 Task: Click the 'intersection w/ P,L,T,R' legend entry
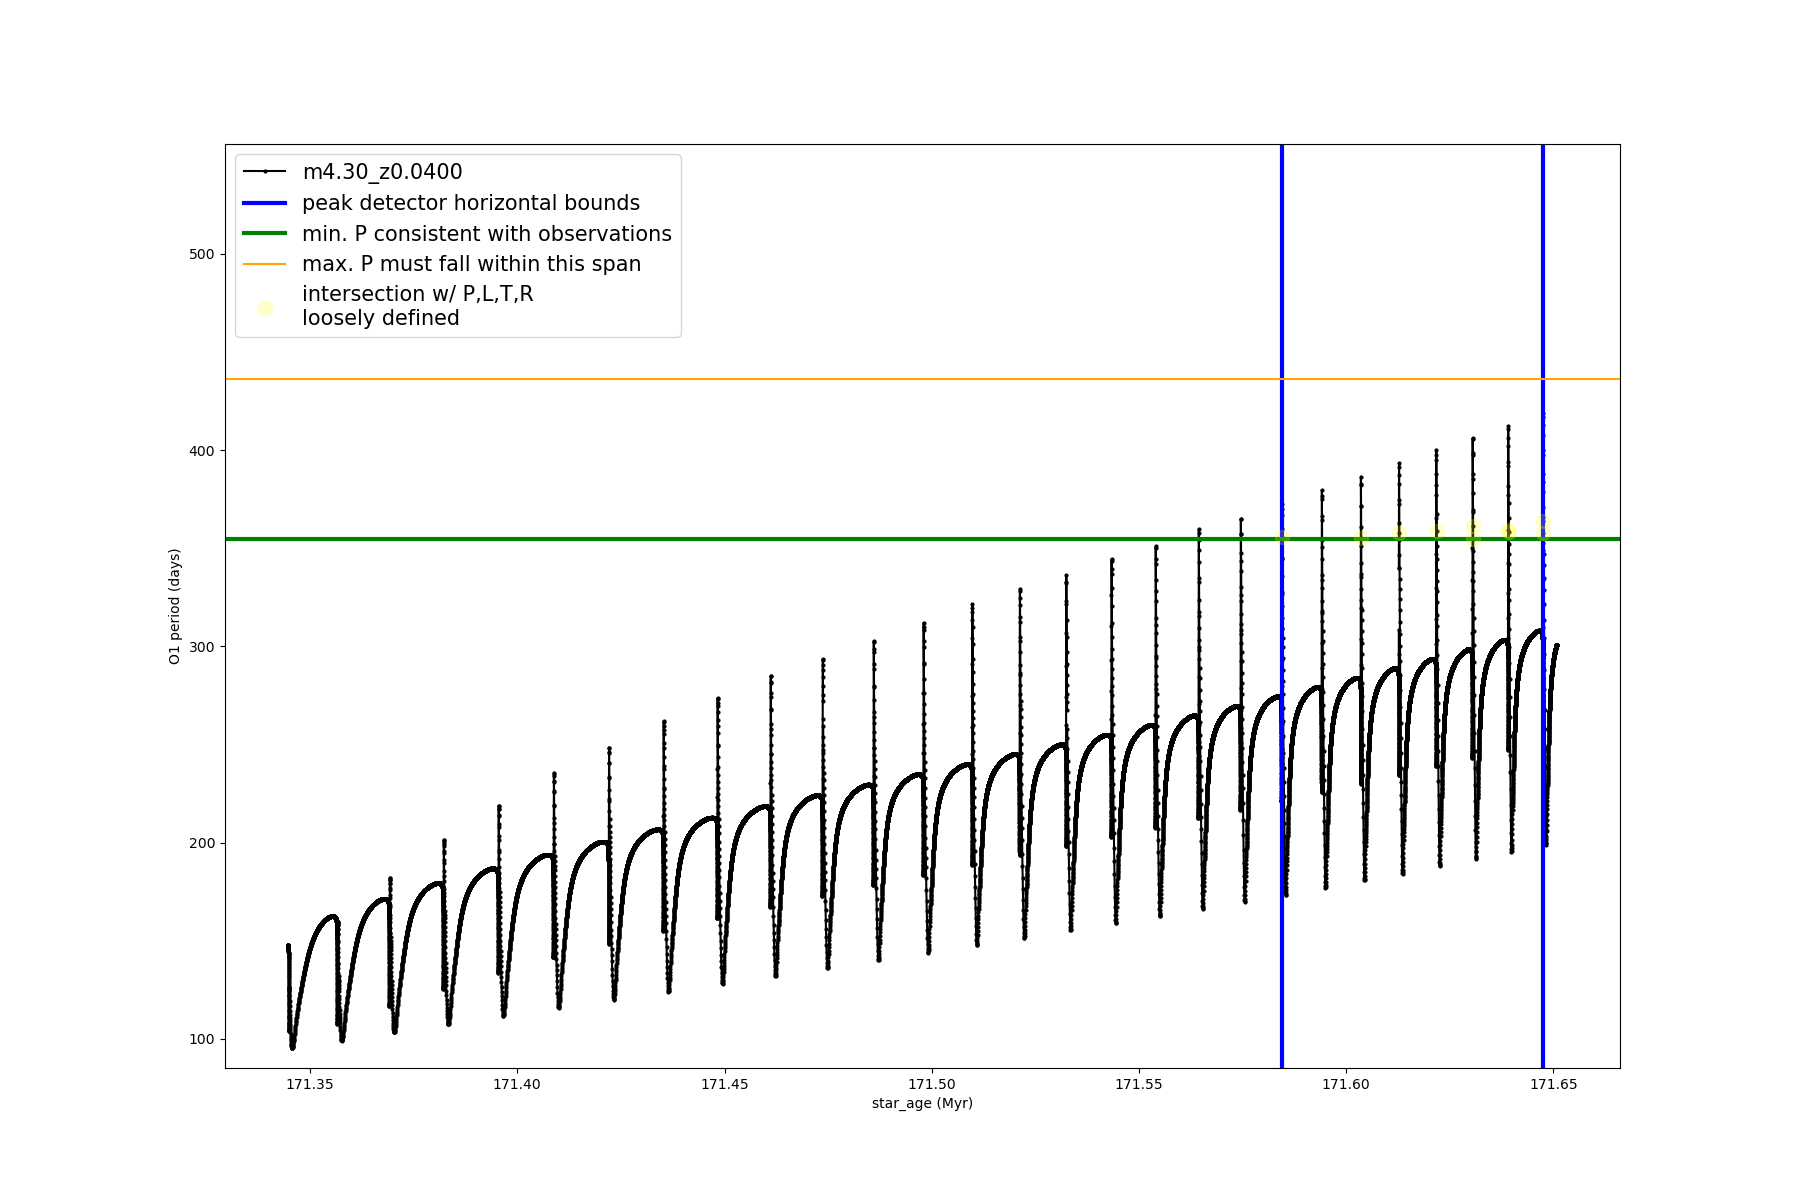(417, 294)
